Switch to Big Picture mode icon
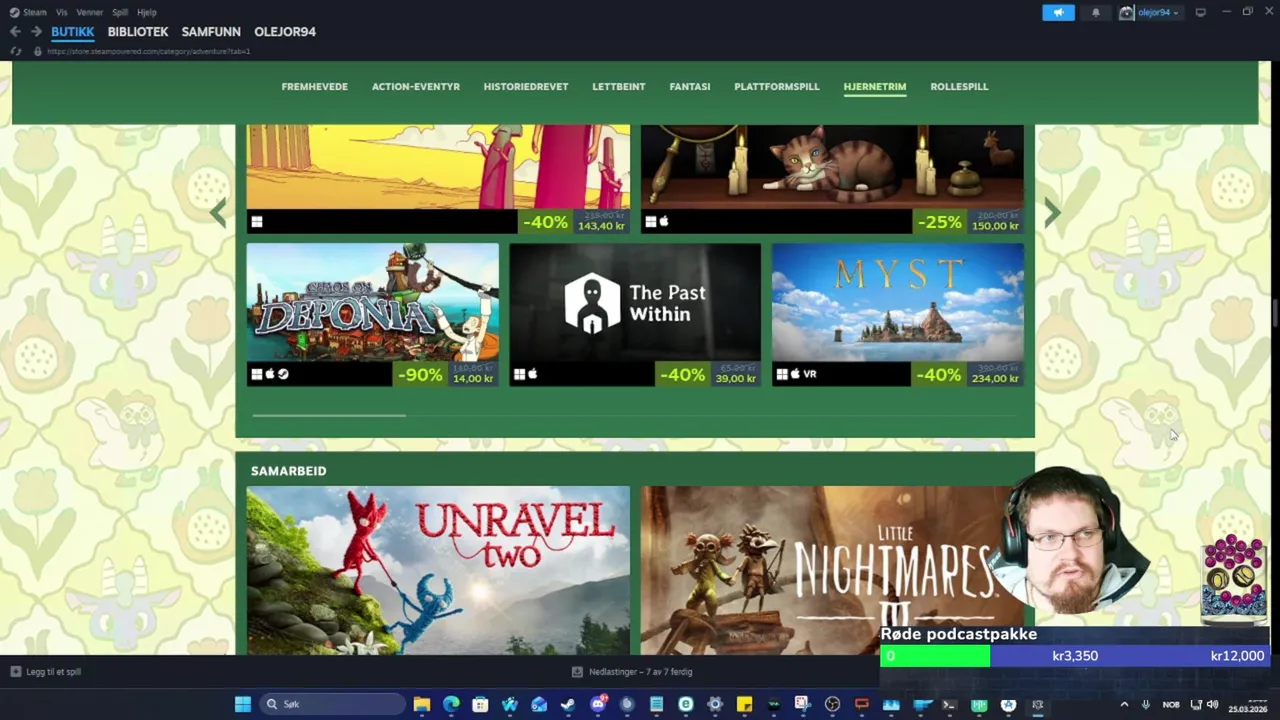This screenshot has height=720, width=1280. (1200, 12)
